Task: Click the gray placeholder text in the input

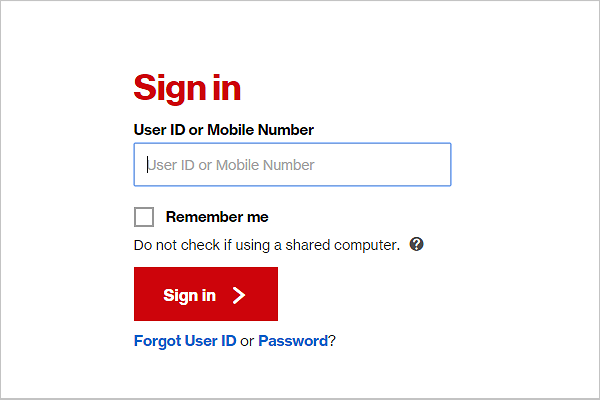Action: pos(232,165)
